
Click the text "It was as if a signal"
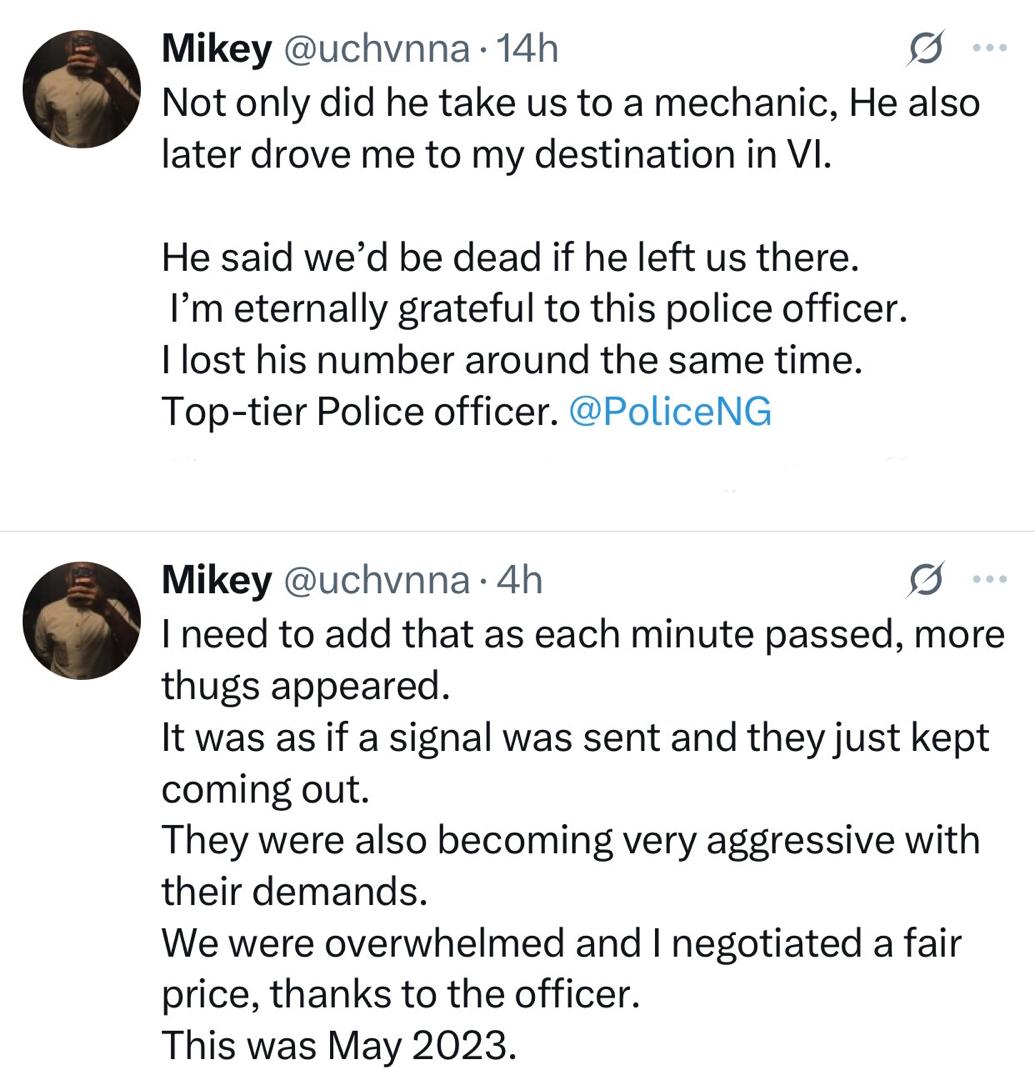click(x=575, y=738)
